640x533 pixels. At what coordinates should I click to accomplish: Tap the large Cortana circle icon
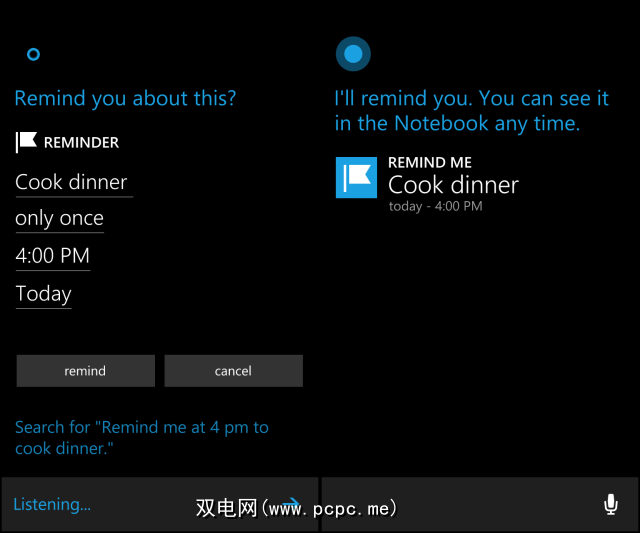(353, 54)
